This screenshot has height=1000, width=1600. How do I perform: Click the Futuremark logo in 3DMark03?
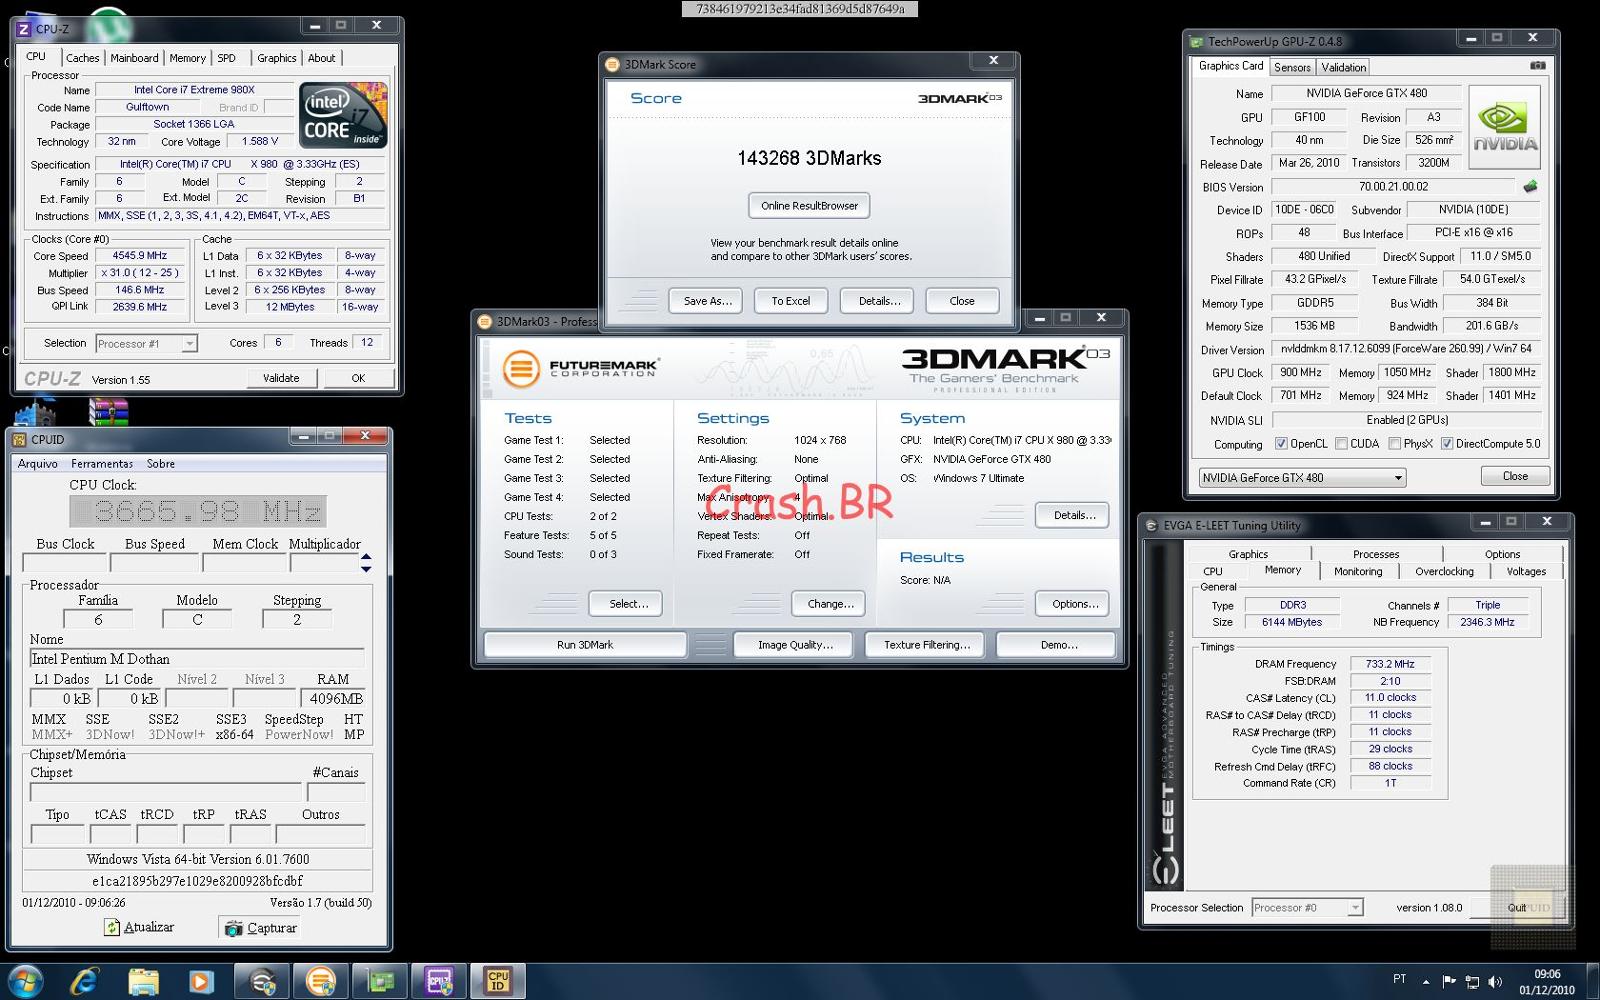pos(580,368)
